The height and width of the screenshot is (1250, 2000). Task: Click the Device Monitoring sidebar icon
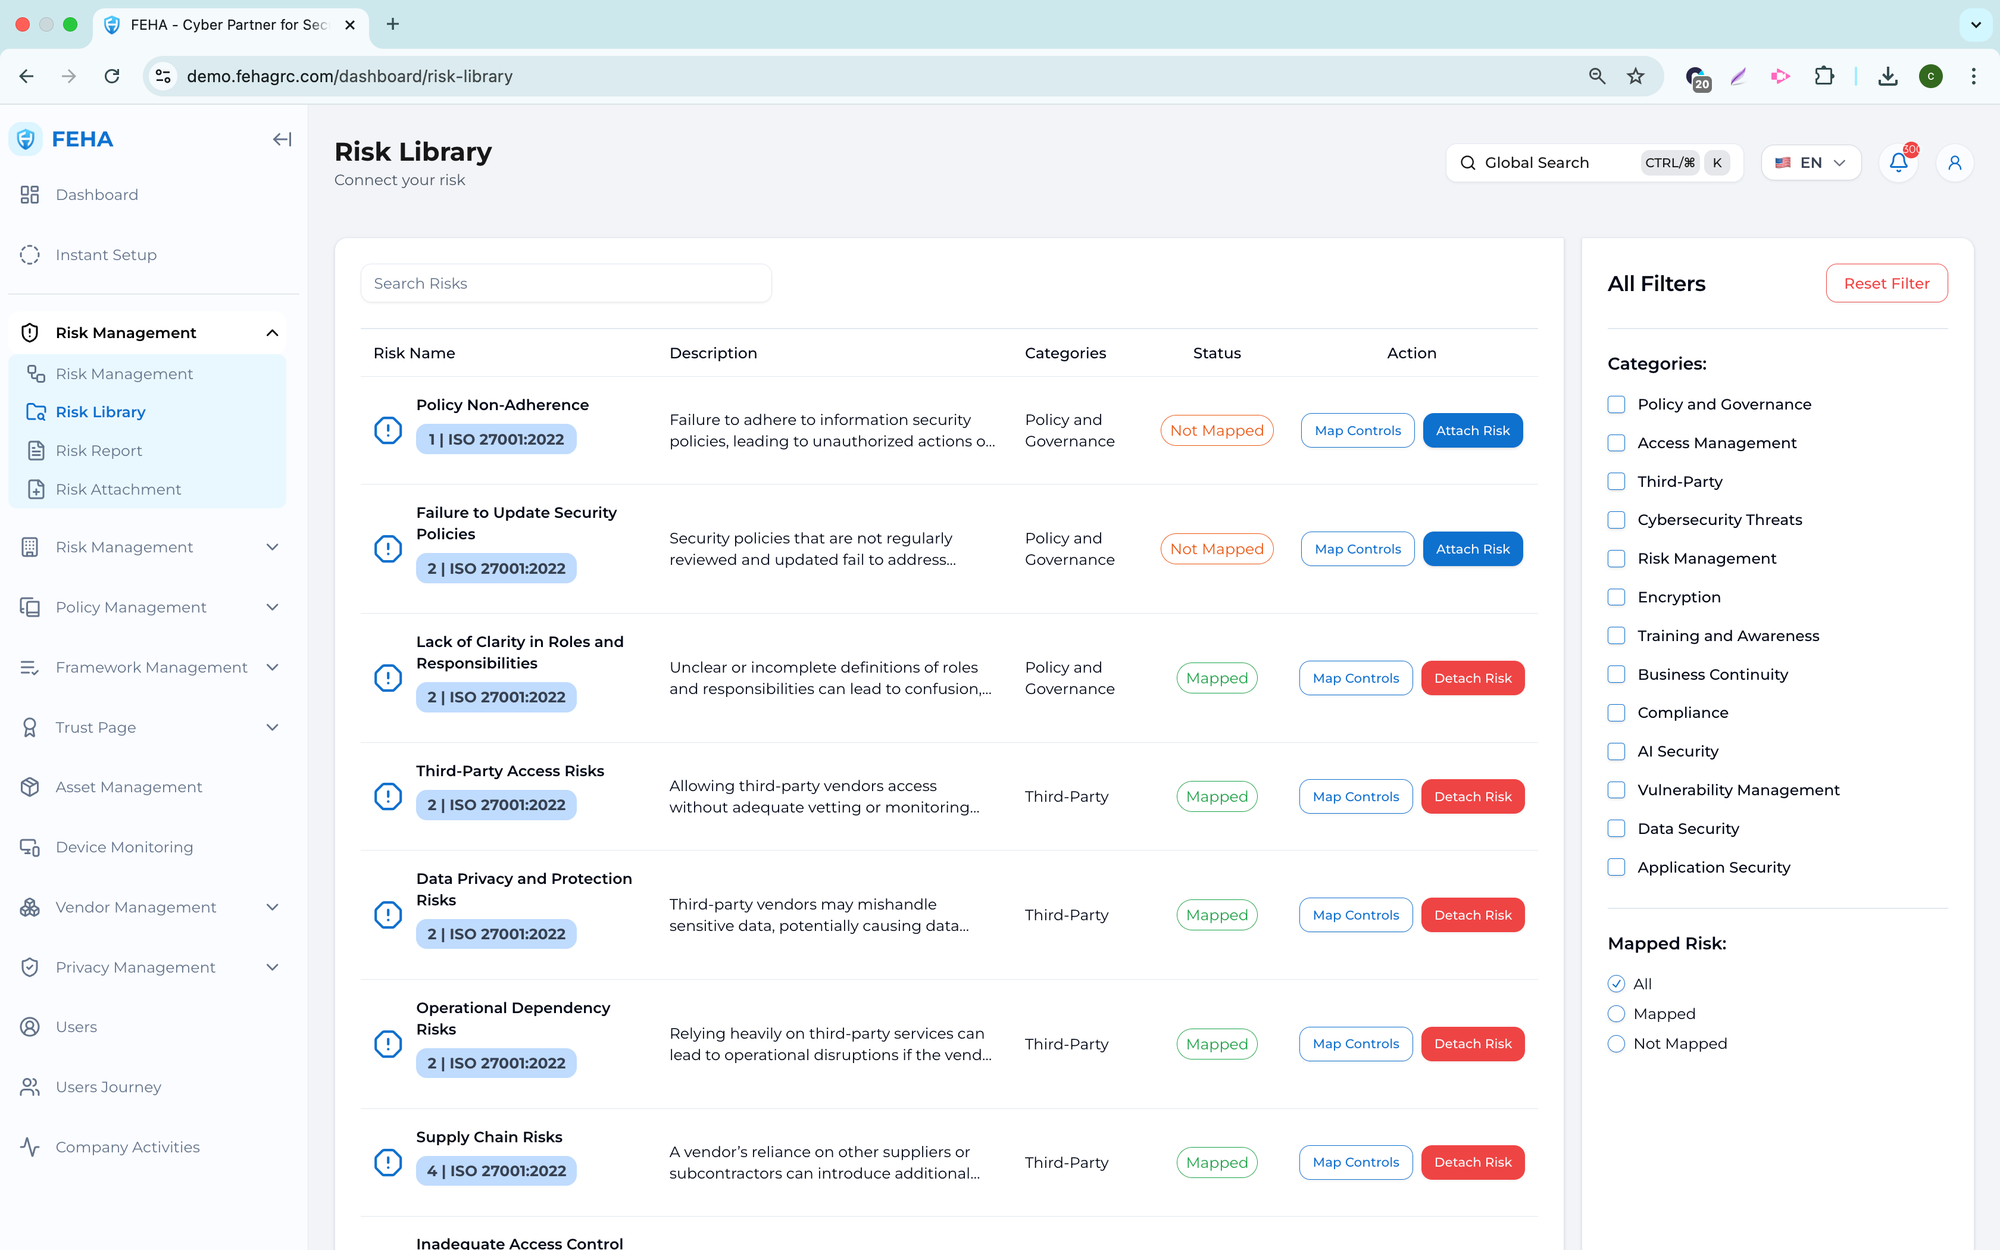(30, 847)
